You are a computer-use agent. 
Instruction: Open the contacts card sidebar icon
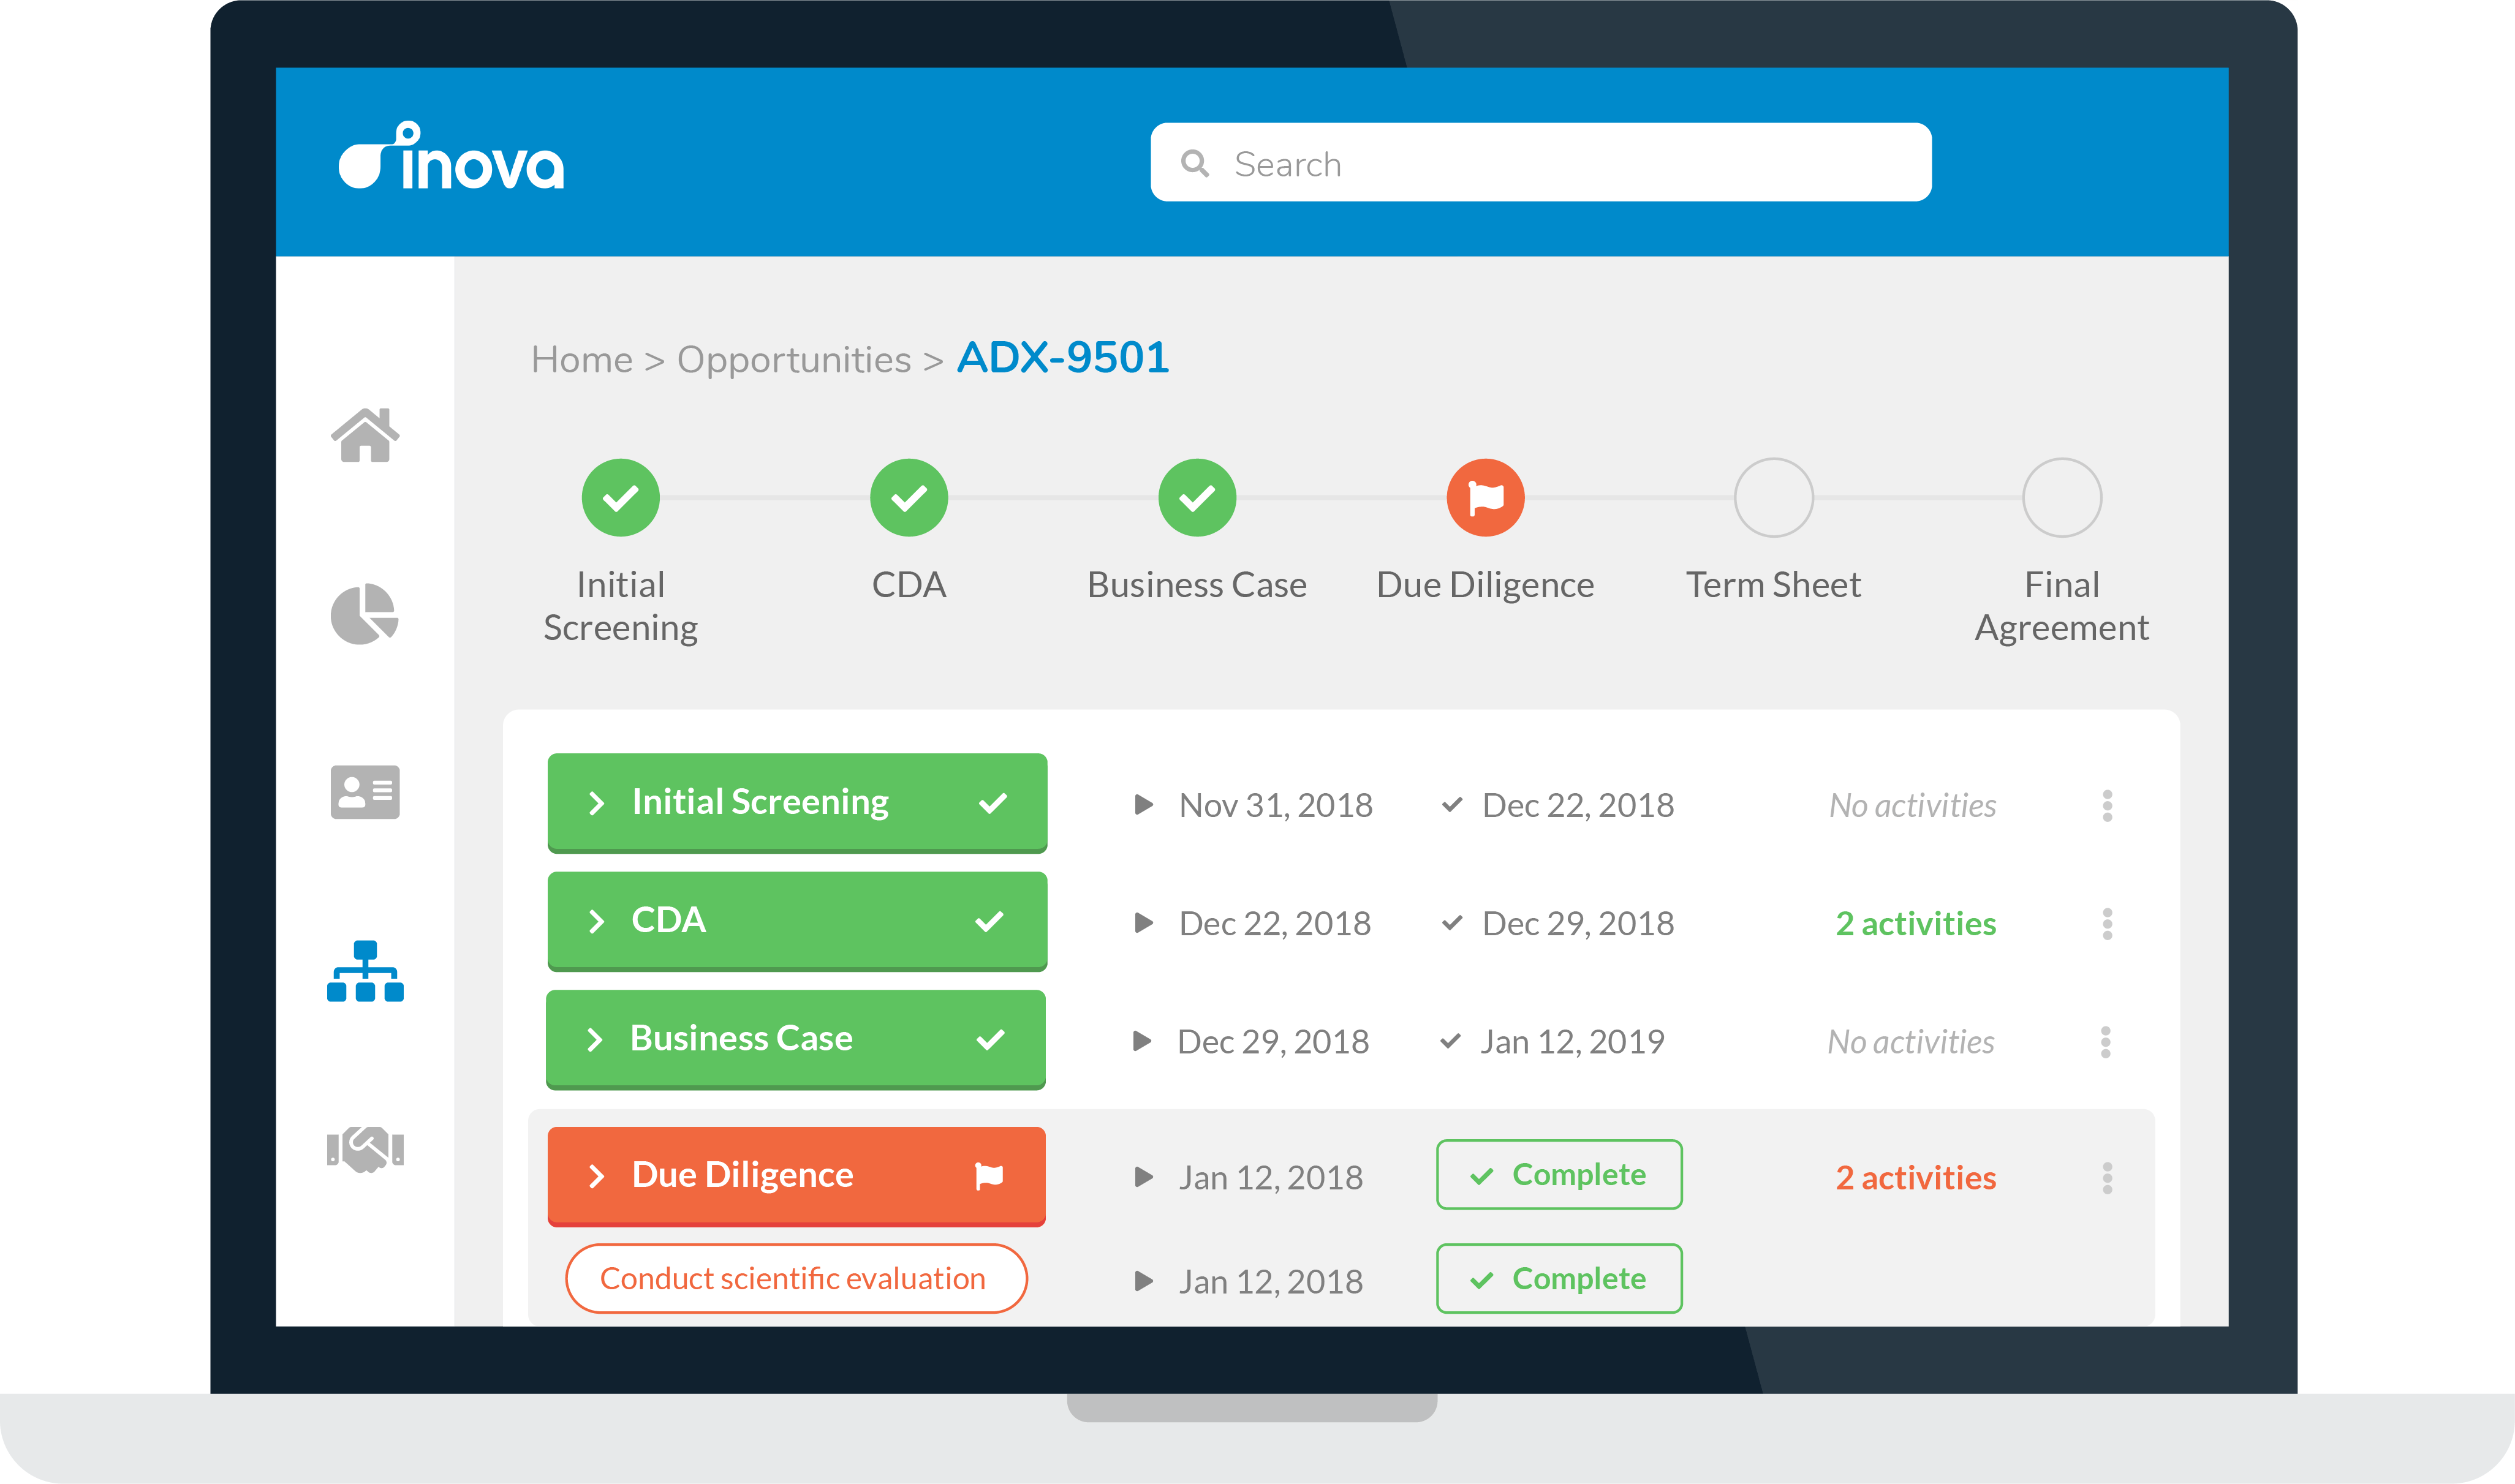tap(365, 792)
